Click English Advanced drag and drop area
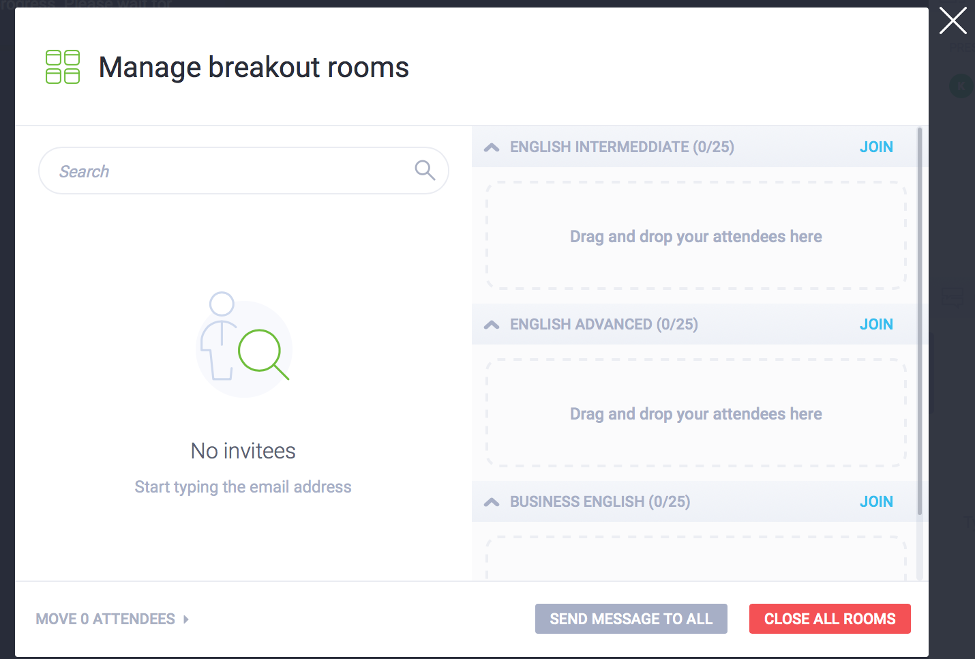 (x=695, y=413)
